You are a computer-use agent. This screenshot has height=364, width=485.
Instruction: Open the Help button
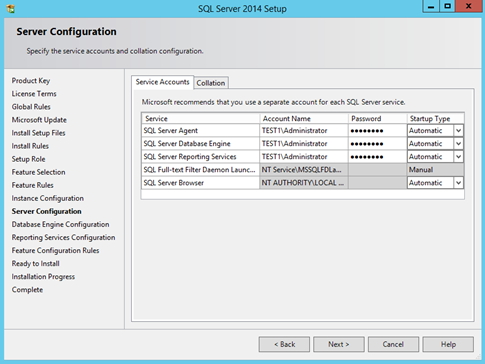[x=448, y=344]
